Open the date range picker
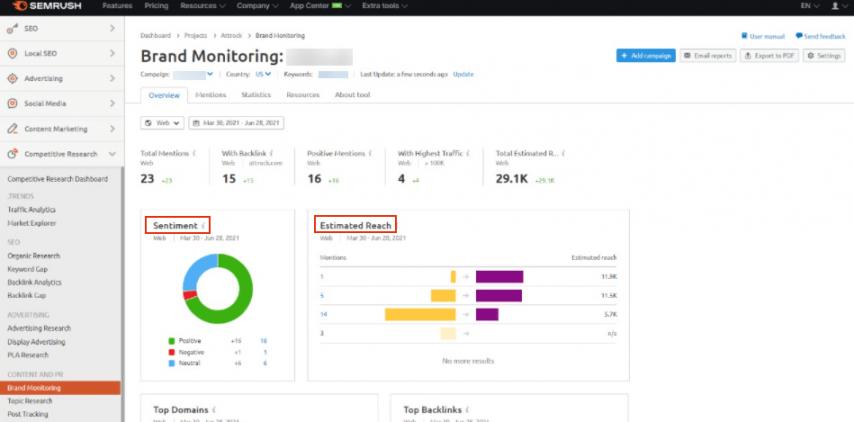The width and height of the screenshot is (854, 422). [236, 123]
